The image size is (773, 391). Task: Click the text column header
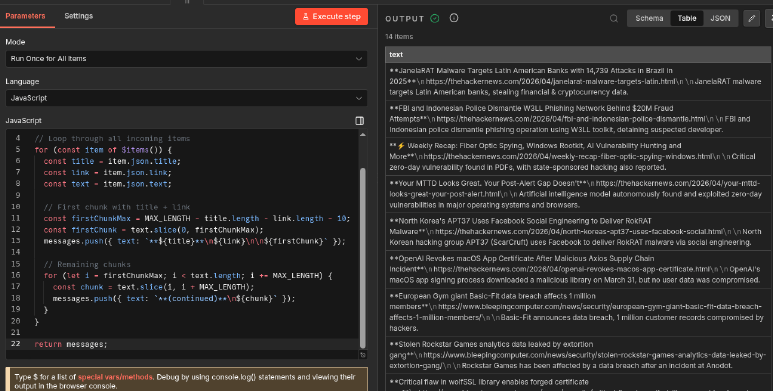(578, 54)
